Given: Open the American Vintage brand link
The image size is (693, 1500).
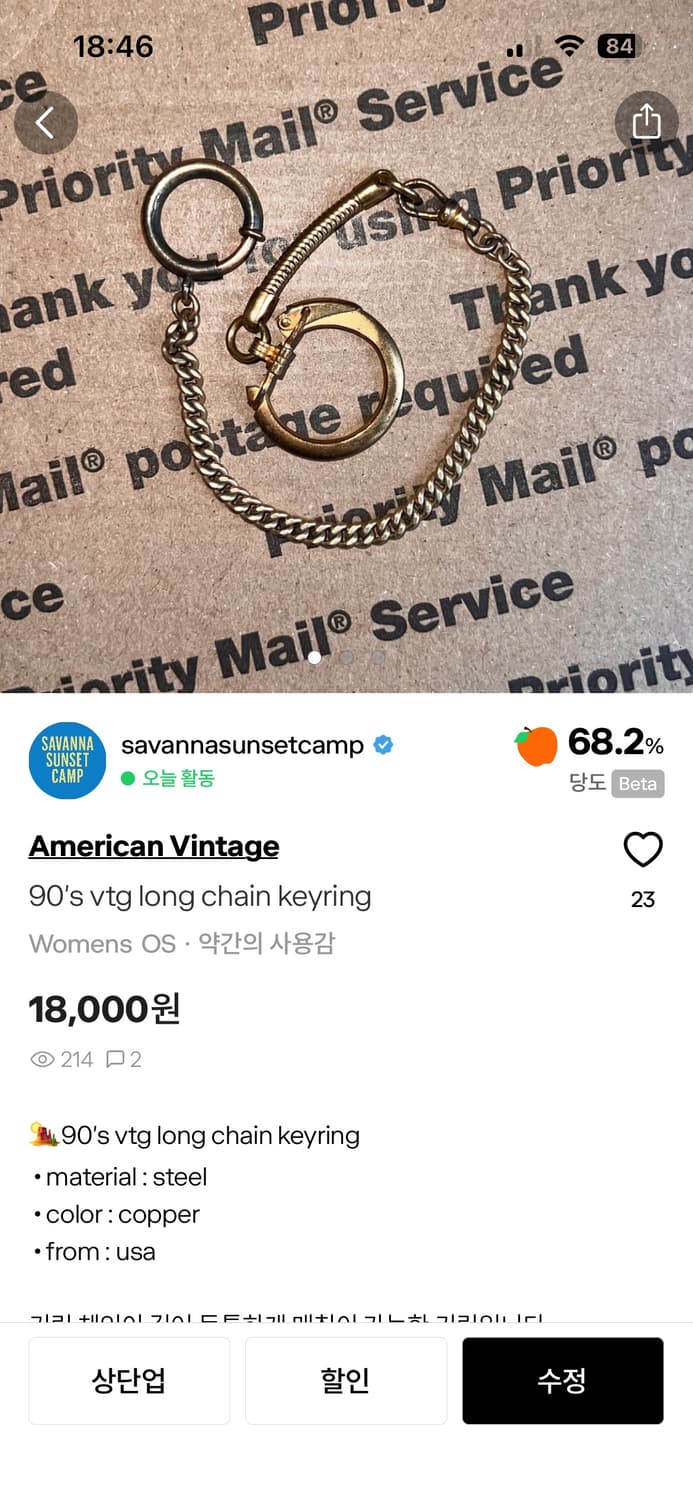Looking at the screenshot, I should [154, 846].
